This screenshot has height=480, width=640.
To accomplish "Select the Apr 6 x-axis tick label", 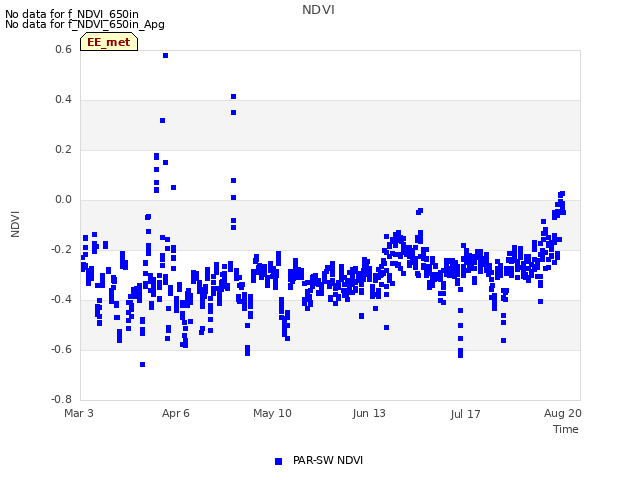I will pos(176,413).
